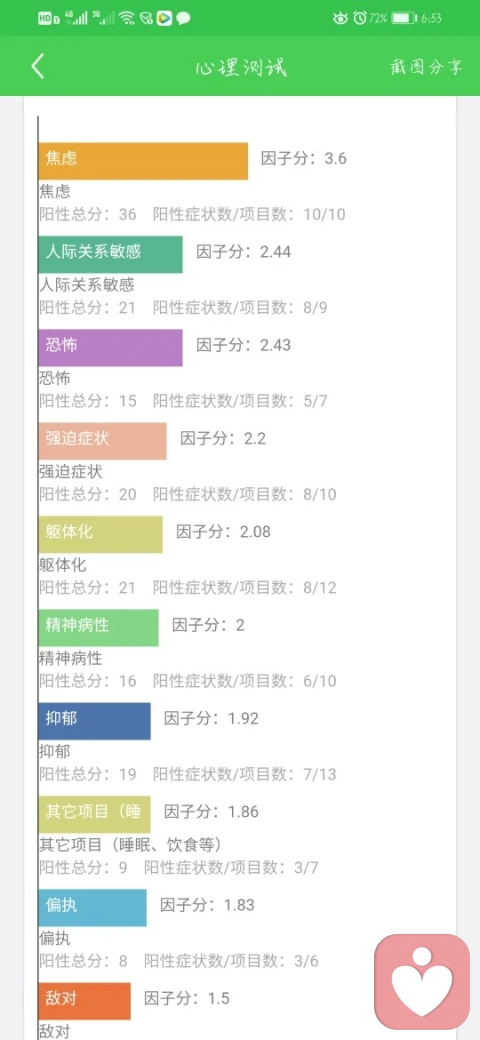Viewport: 480px width, 1040px height.
Task: Select the teal 人际关系敏感 bar
Action: pyautogui.click(x=111, y=255)
